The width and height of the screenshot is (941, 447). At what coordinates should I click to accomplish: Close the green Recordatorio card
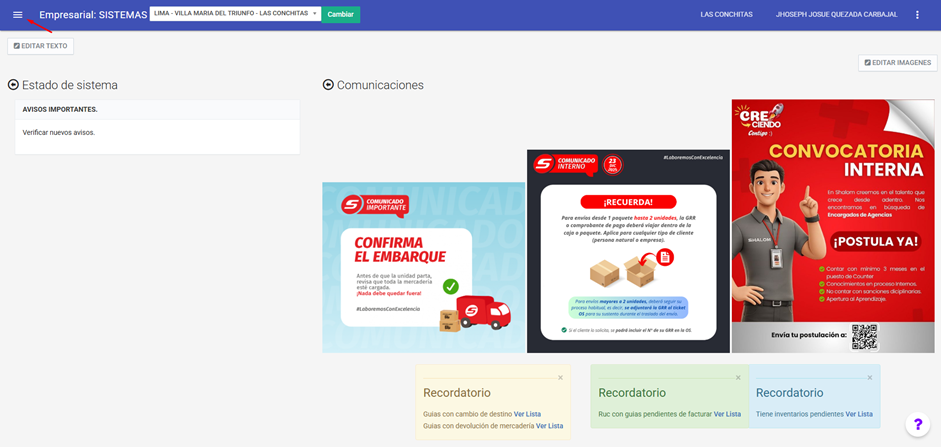[x=738, y=377]
